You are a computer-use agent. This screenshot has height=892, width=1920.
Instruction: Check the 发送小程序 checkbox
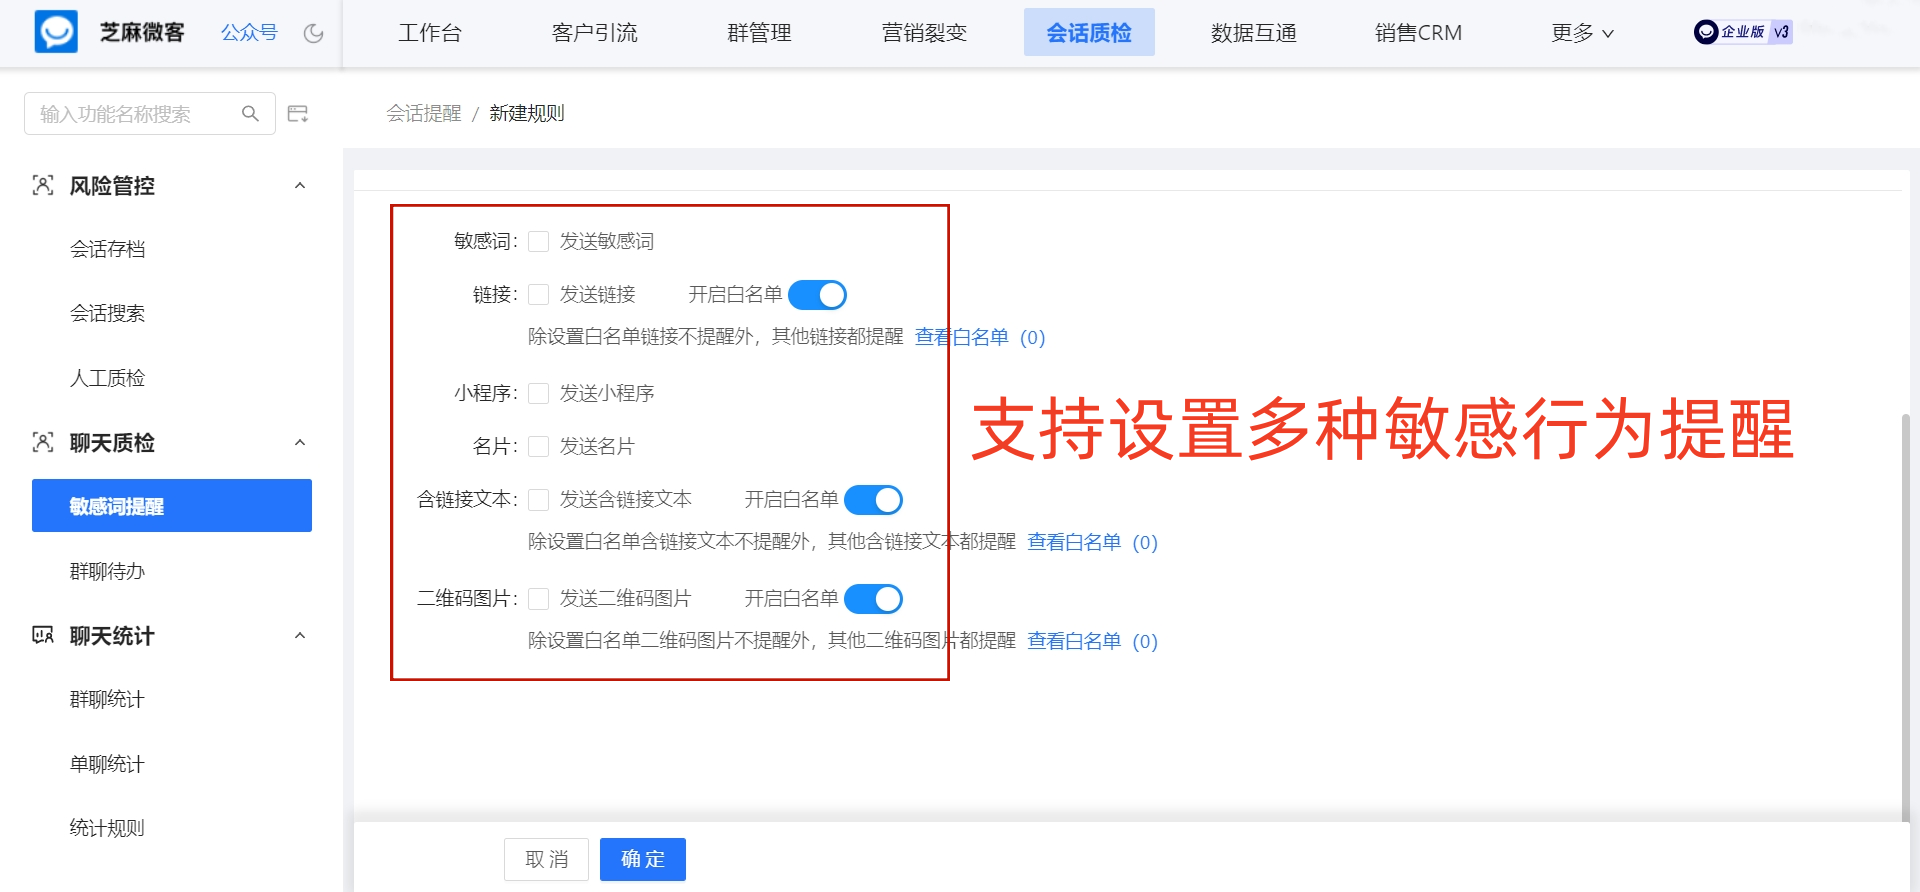point(538,393)
